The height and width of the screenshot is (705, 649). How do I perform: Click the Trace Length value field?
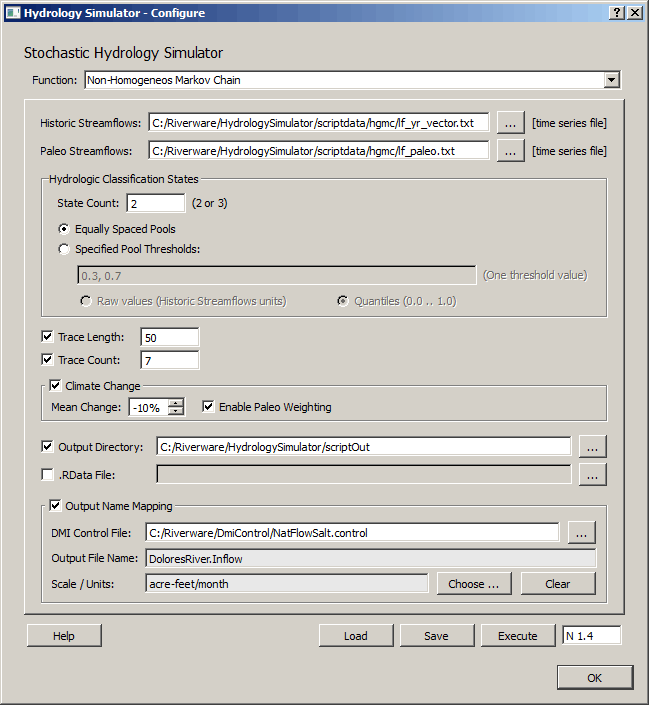click(170, 337)
